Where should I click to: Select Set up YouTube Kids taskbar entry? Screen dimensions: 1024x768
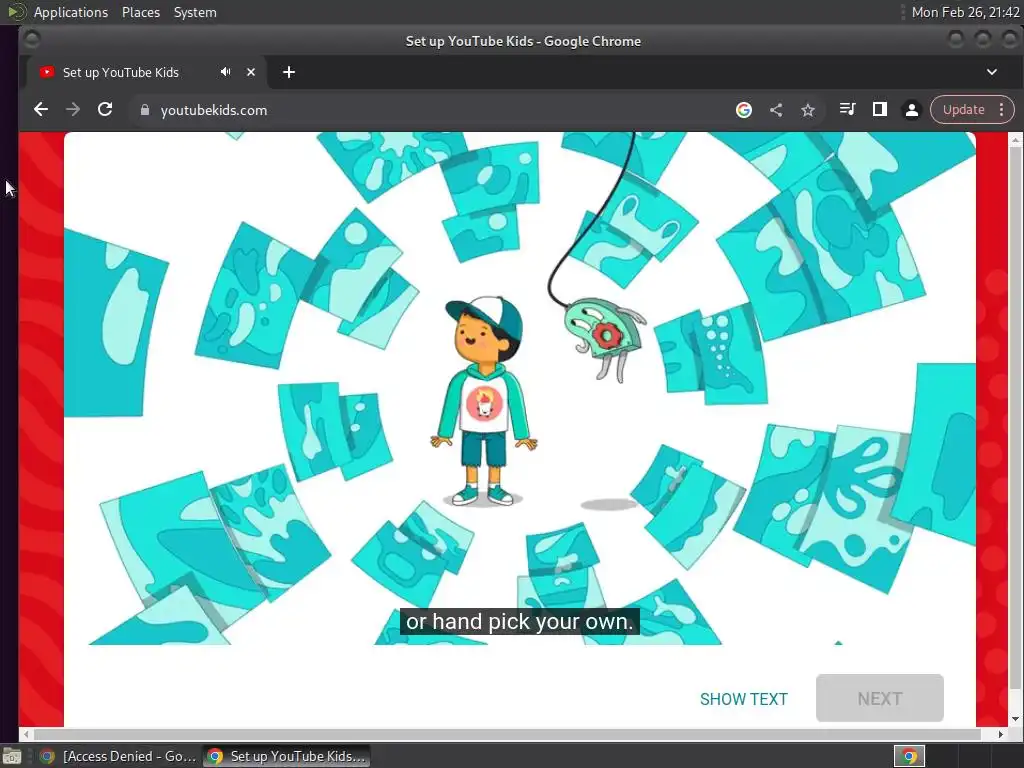(x=286, y=756)
